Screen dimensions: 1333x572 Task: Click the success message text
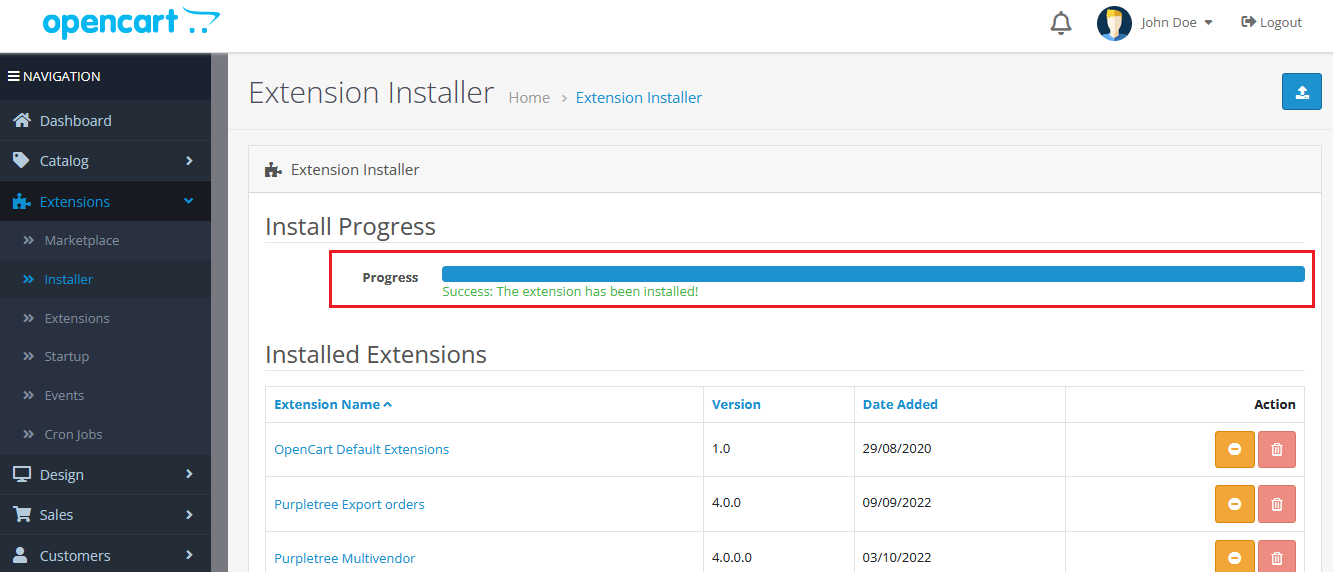coord(570,292)
